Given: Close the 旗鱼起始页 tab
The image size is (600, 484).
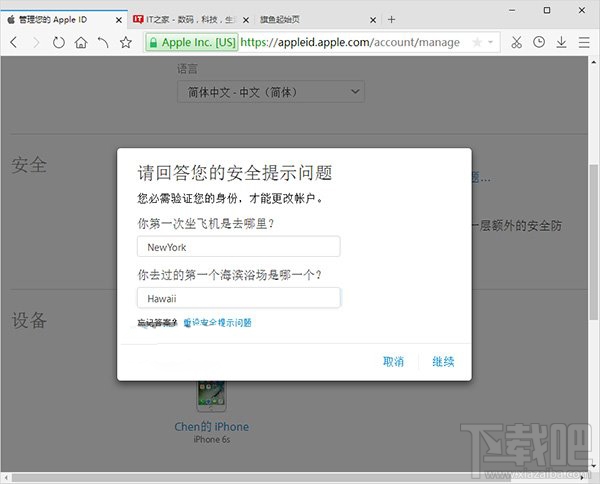Looking at the screenshot, I should pyautogui.click(x=373, y=20).
